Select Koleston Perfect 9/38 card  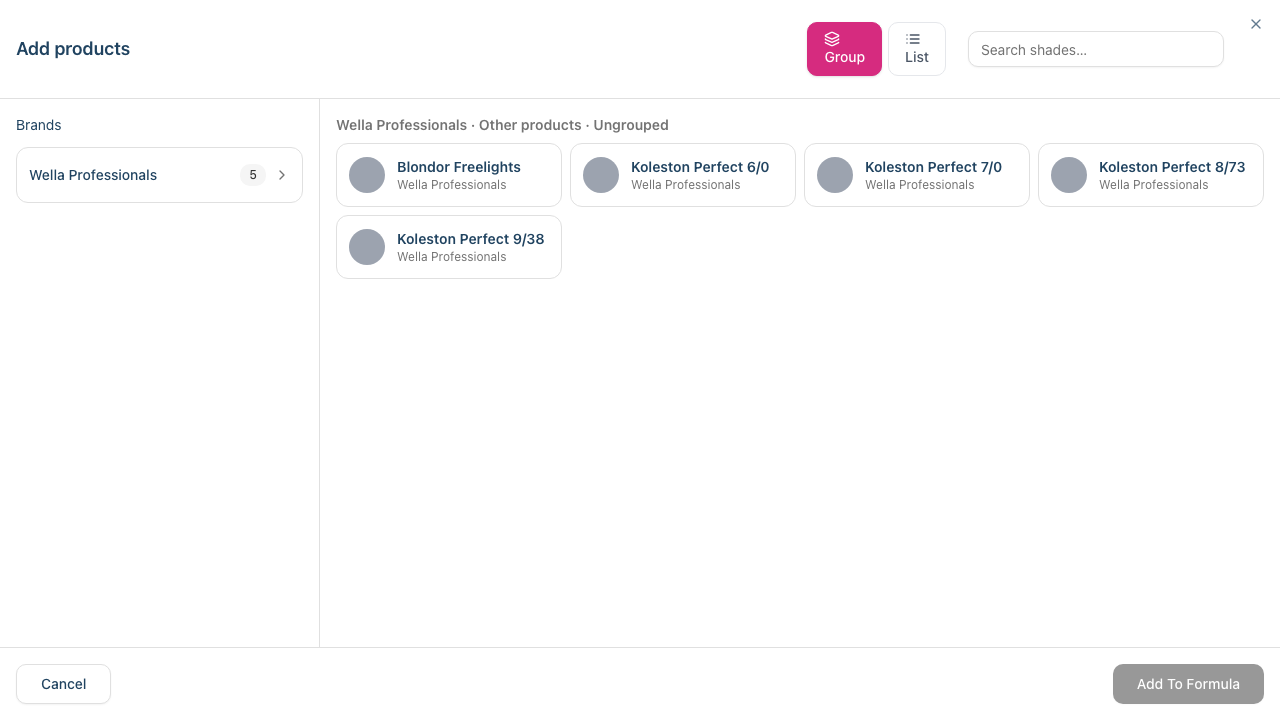point(449,247)
